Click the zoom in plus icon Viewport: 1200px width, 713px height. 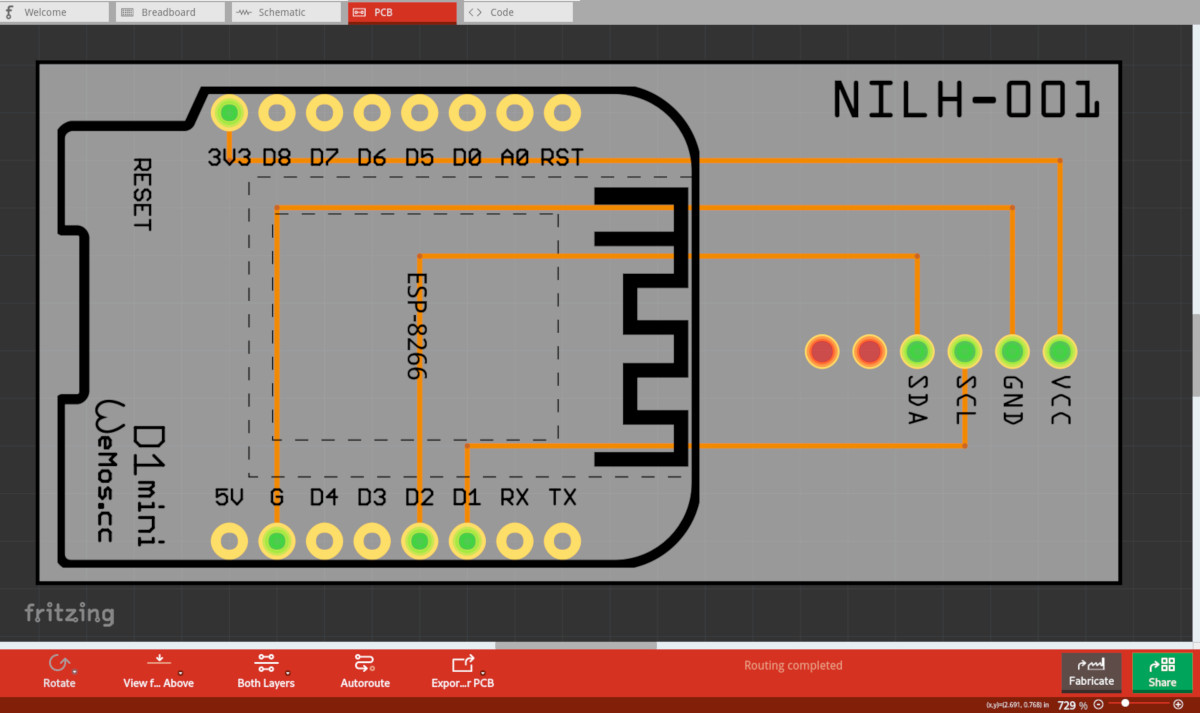click(1178, 705)
